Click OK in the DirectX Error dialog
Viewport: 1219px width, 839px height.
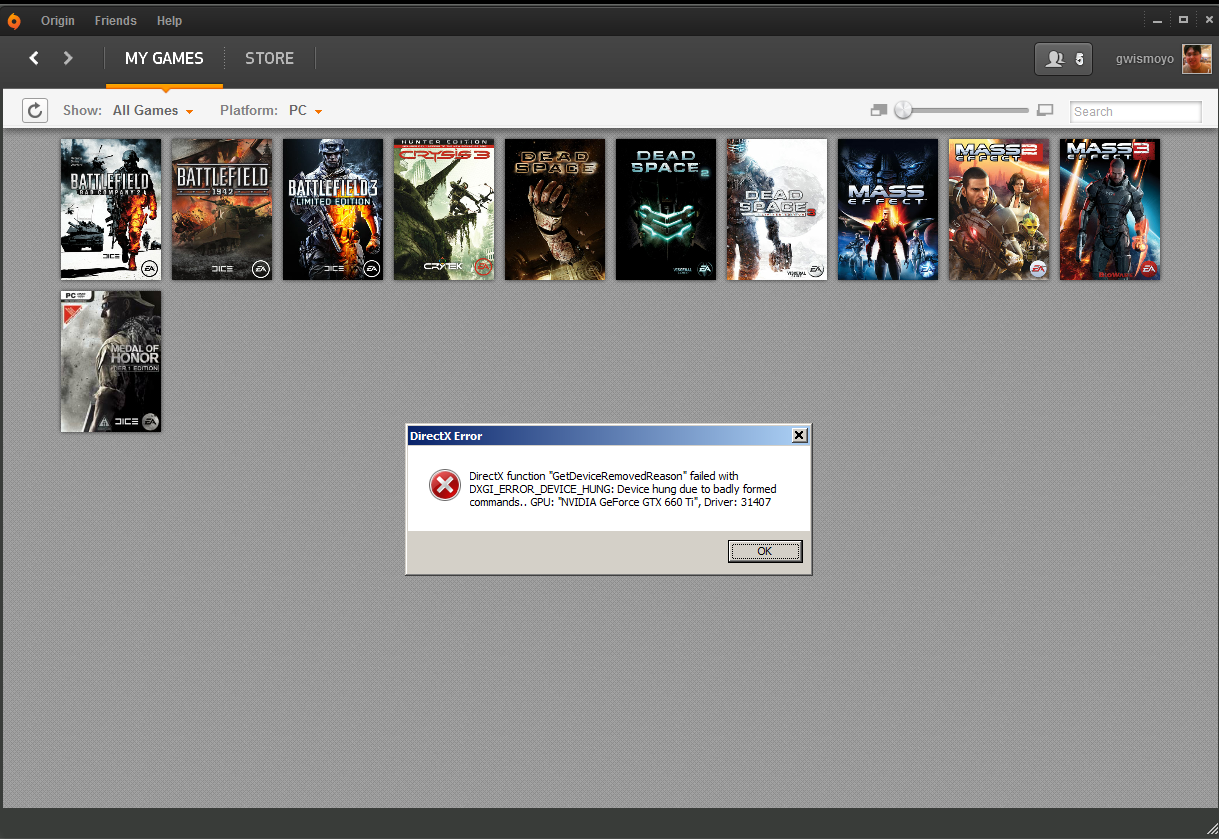pos(765,551)
